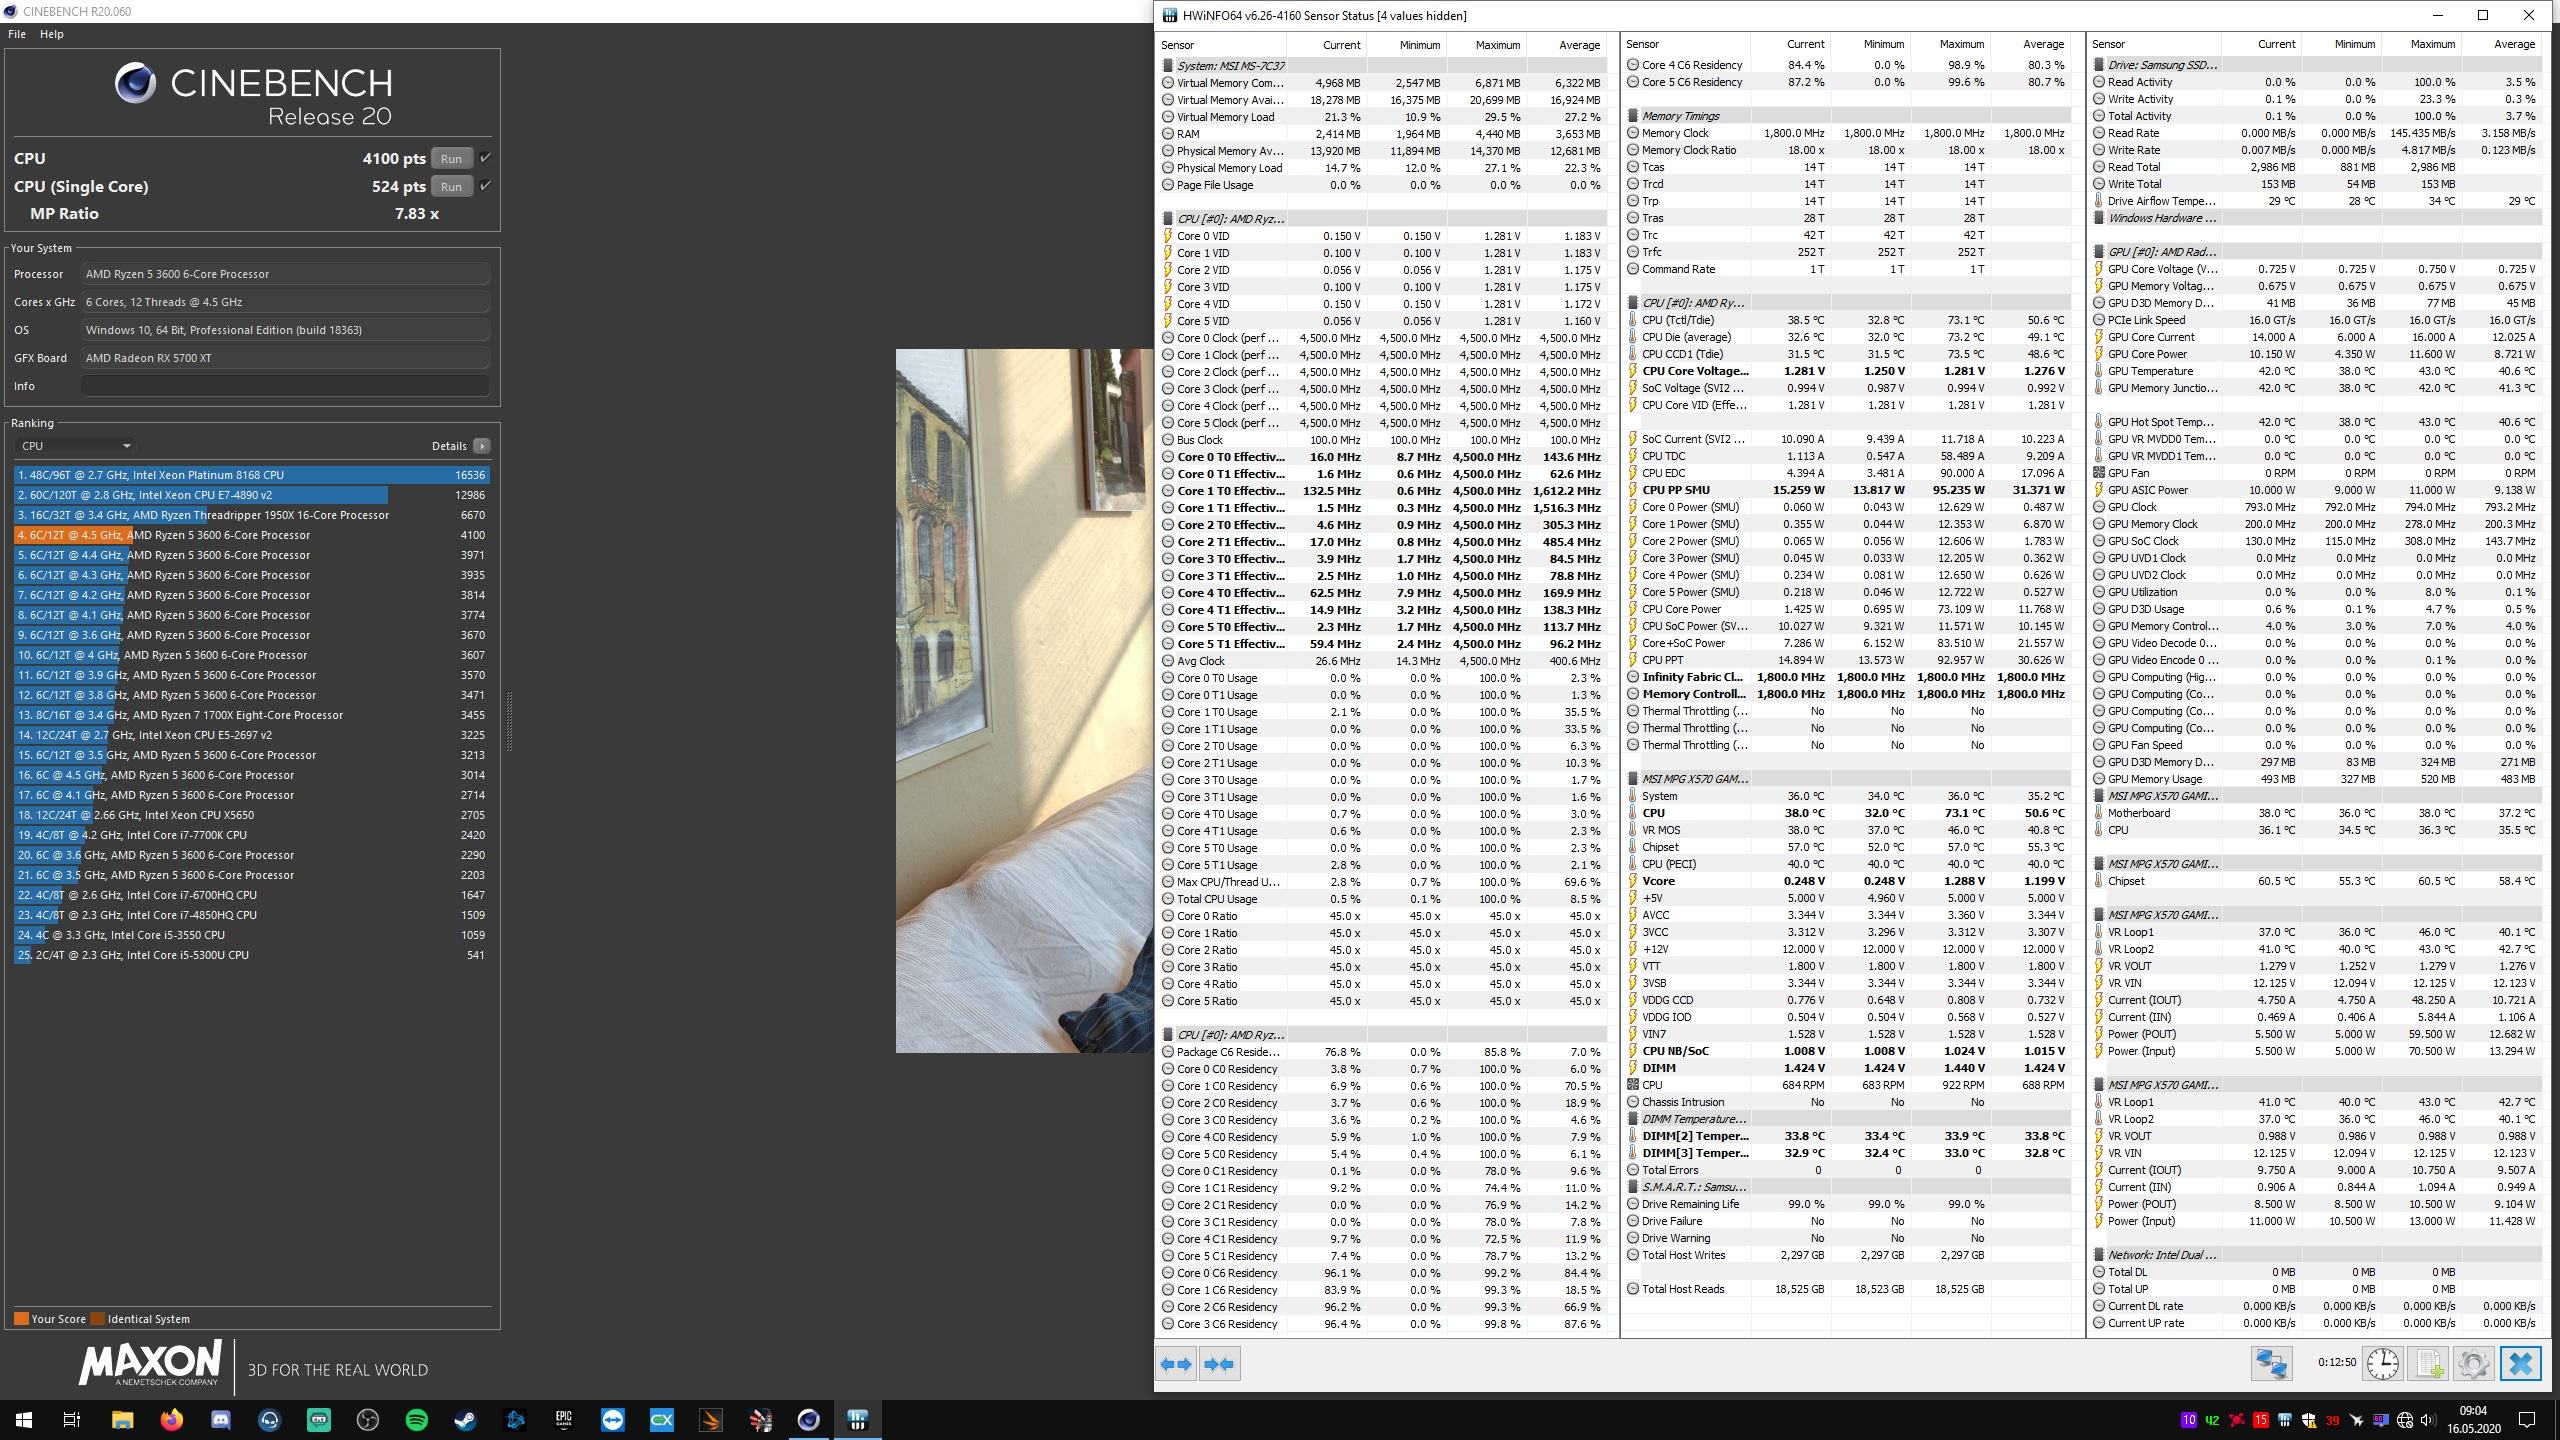Open the File menu in Cinebench
Viewport: 2560px width, 1440px height.
[17, 34]
